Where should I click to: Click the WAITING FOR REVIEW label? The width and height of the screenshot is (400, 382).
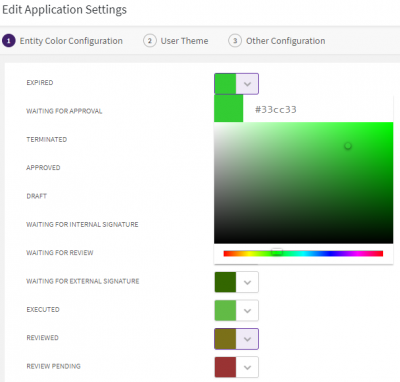pyautogui.click(x=60, y=253)
